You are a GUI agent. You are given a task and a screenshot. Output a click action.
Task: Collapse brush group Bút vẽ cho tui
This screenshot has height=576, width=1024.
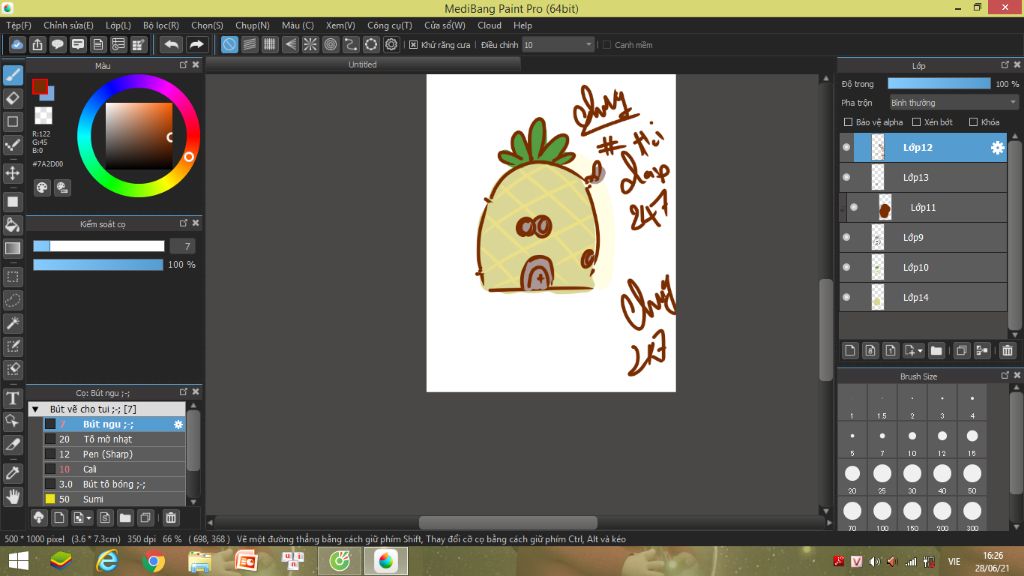click(x=35, y=409)
